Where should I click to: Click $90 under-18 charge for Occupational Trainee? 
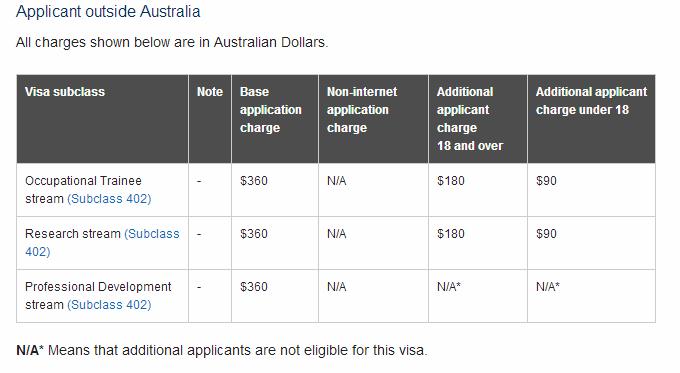tap(546, 180)
